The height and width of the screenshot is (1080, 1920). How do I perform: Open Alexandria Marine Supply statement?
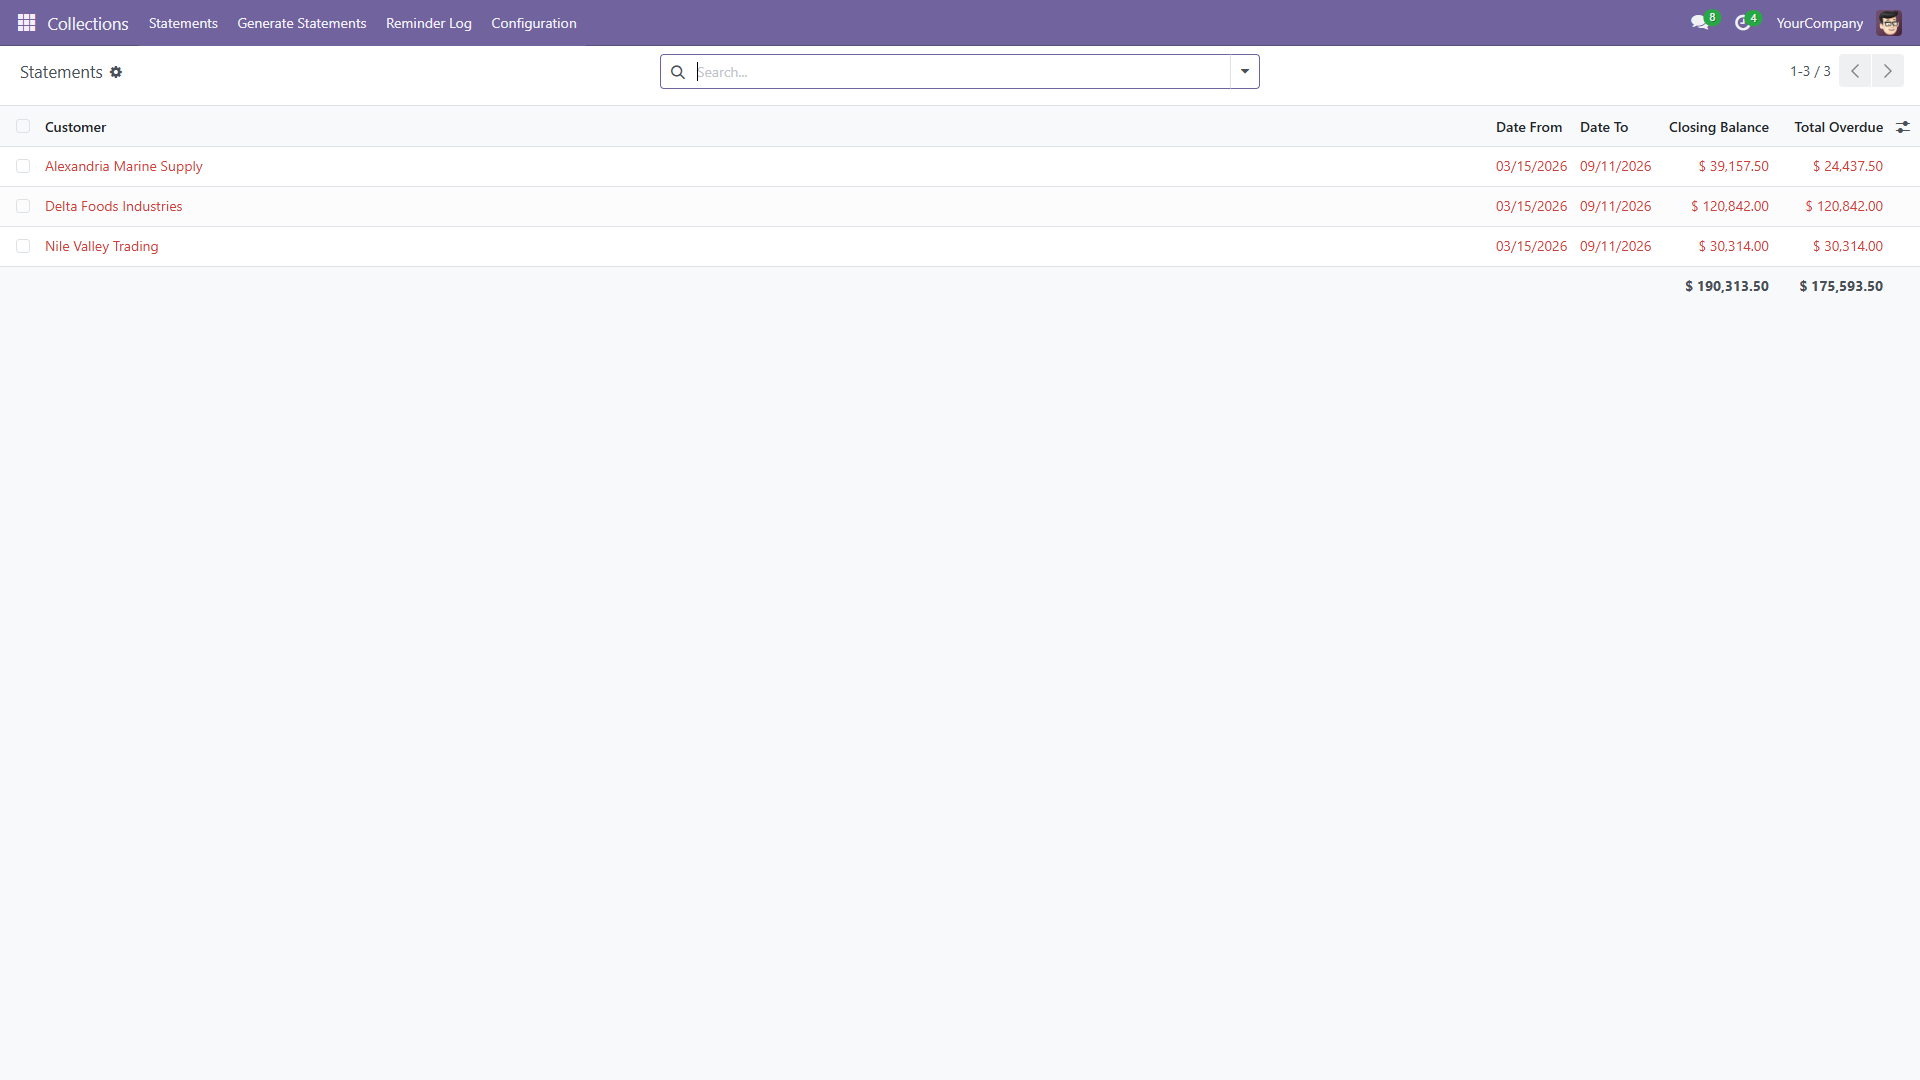(124, 166)
